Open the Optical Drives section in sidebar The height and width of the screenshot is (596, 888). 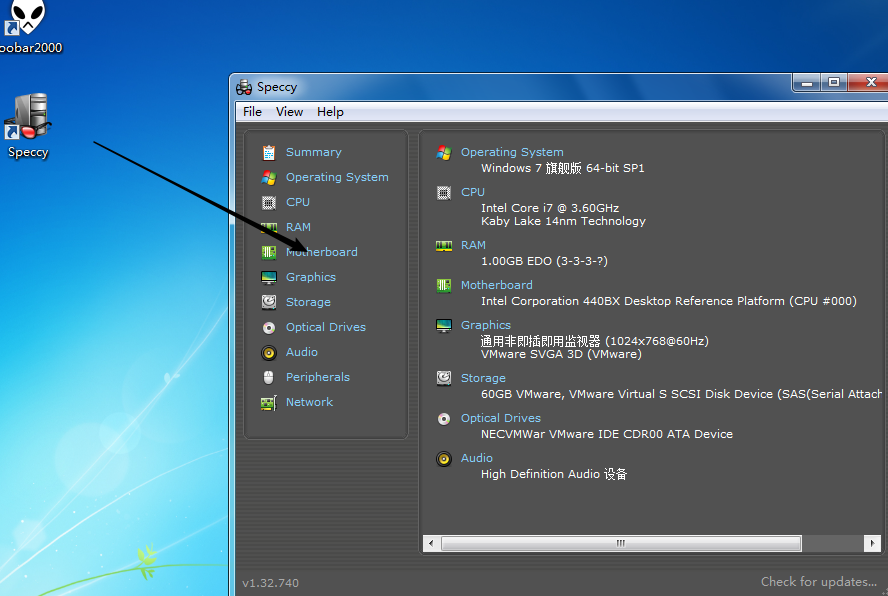click(326, 327)
